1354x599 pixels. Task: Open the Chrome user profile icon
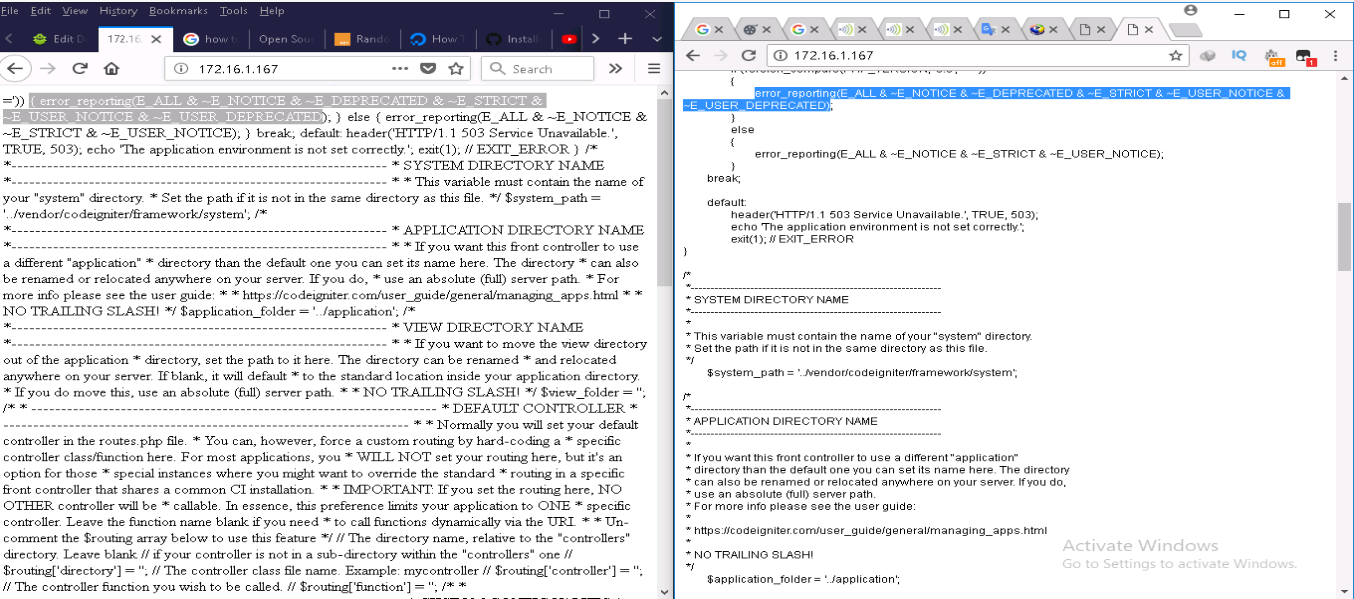[1190, 10]
